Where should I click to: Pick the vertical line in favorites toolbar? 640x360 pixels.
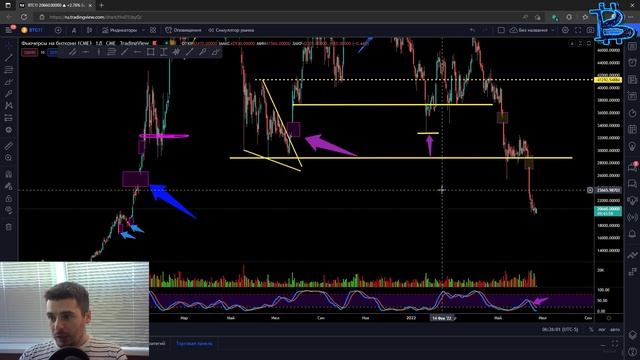pos(99,52)
